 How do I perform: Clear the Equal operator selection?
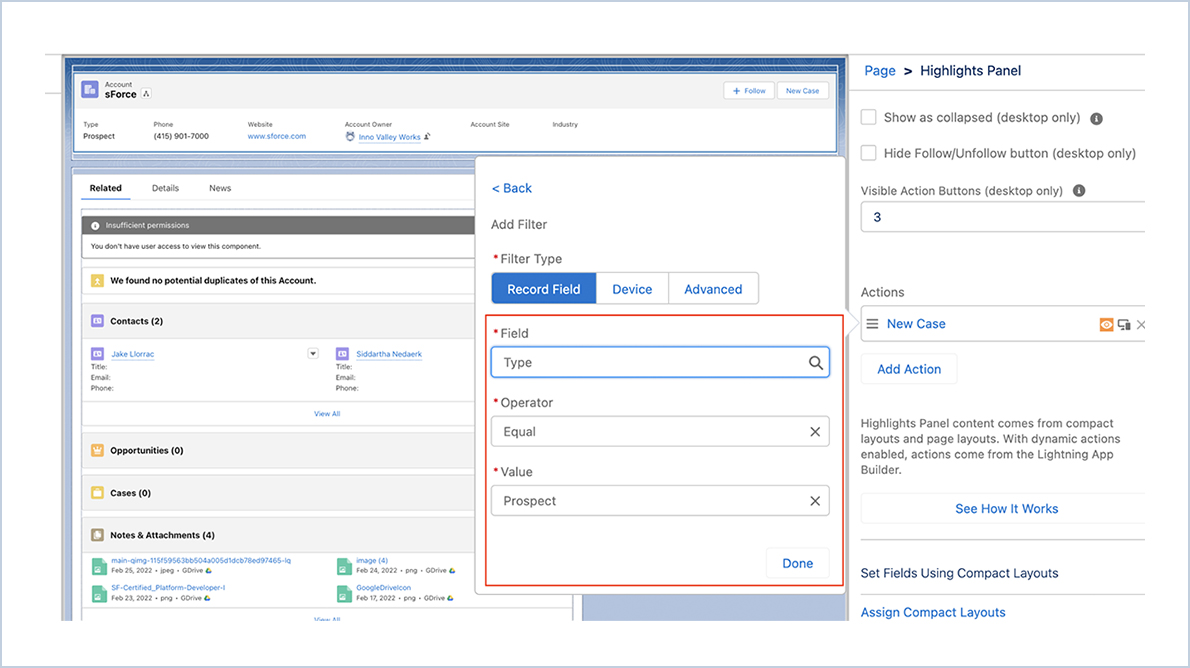pos(816,431)
